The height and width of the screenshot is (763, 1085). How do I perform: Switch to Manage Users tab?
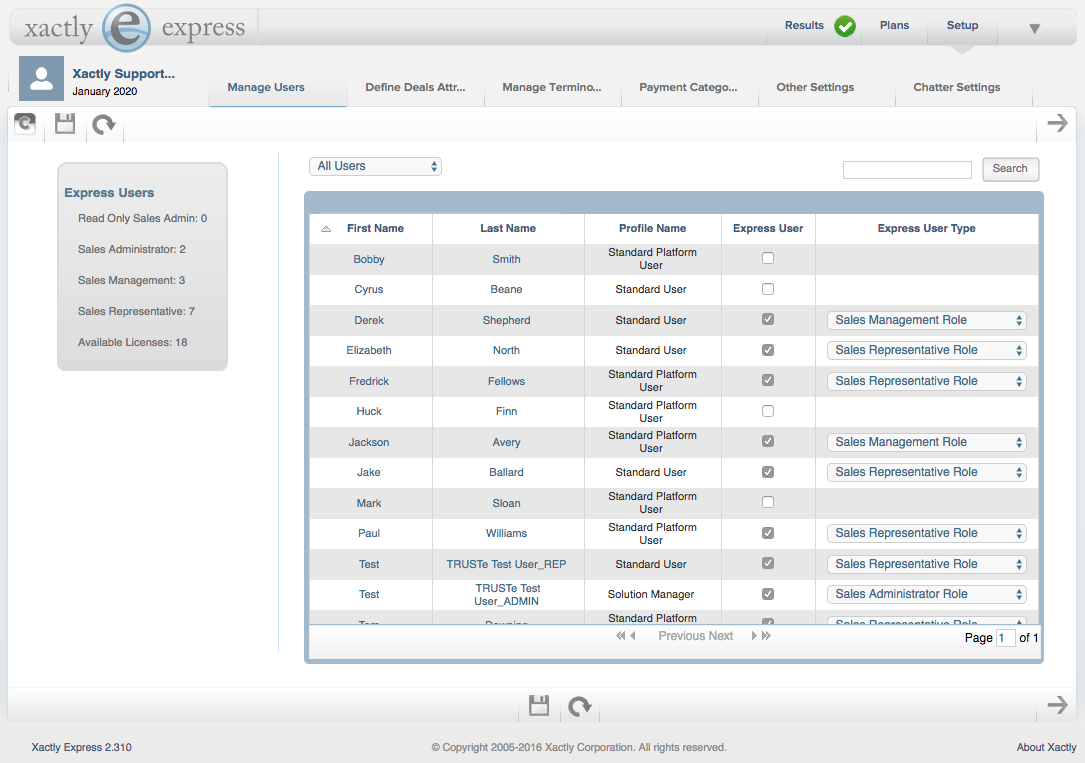click(x=266, y=87)
